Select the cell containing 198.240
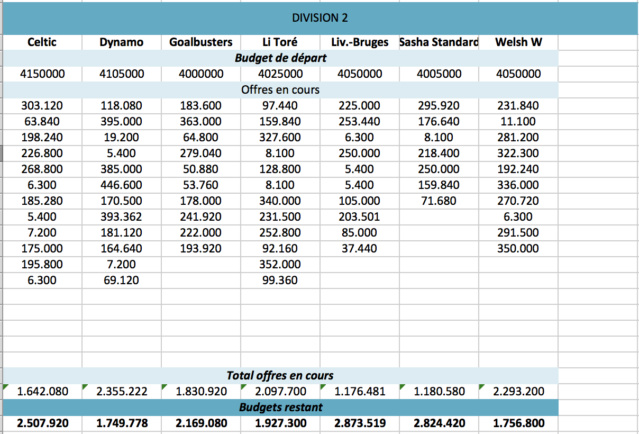 point(42,137)
